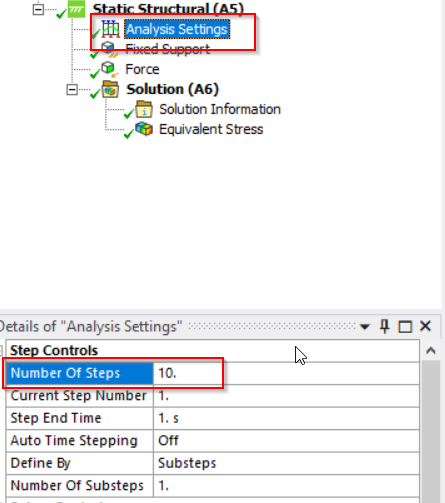The height and width of the screenshot is (503, 445).
Task: Select the Define By Substeps value
Action: [286, 463]
